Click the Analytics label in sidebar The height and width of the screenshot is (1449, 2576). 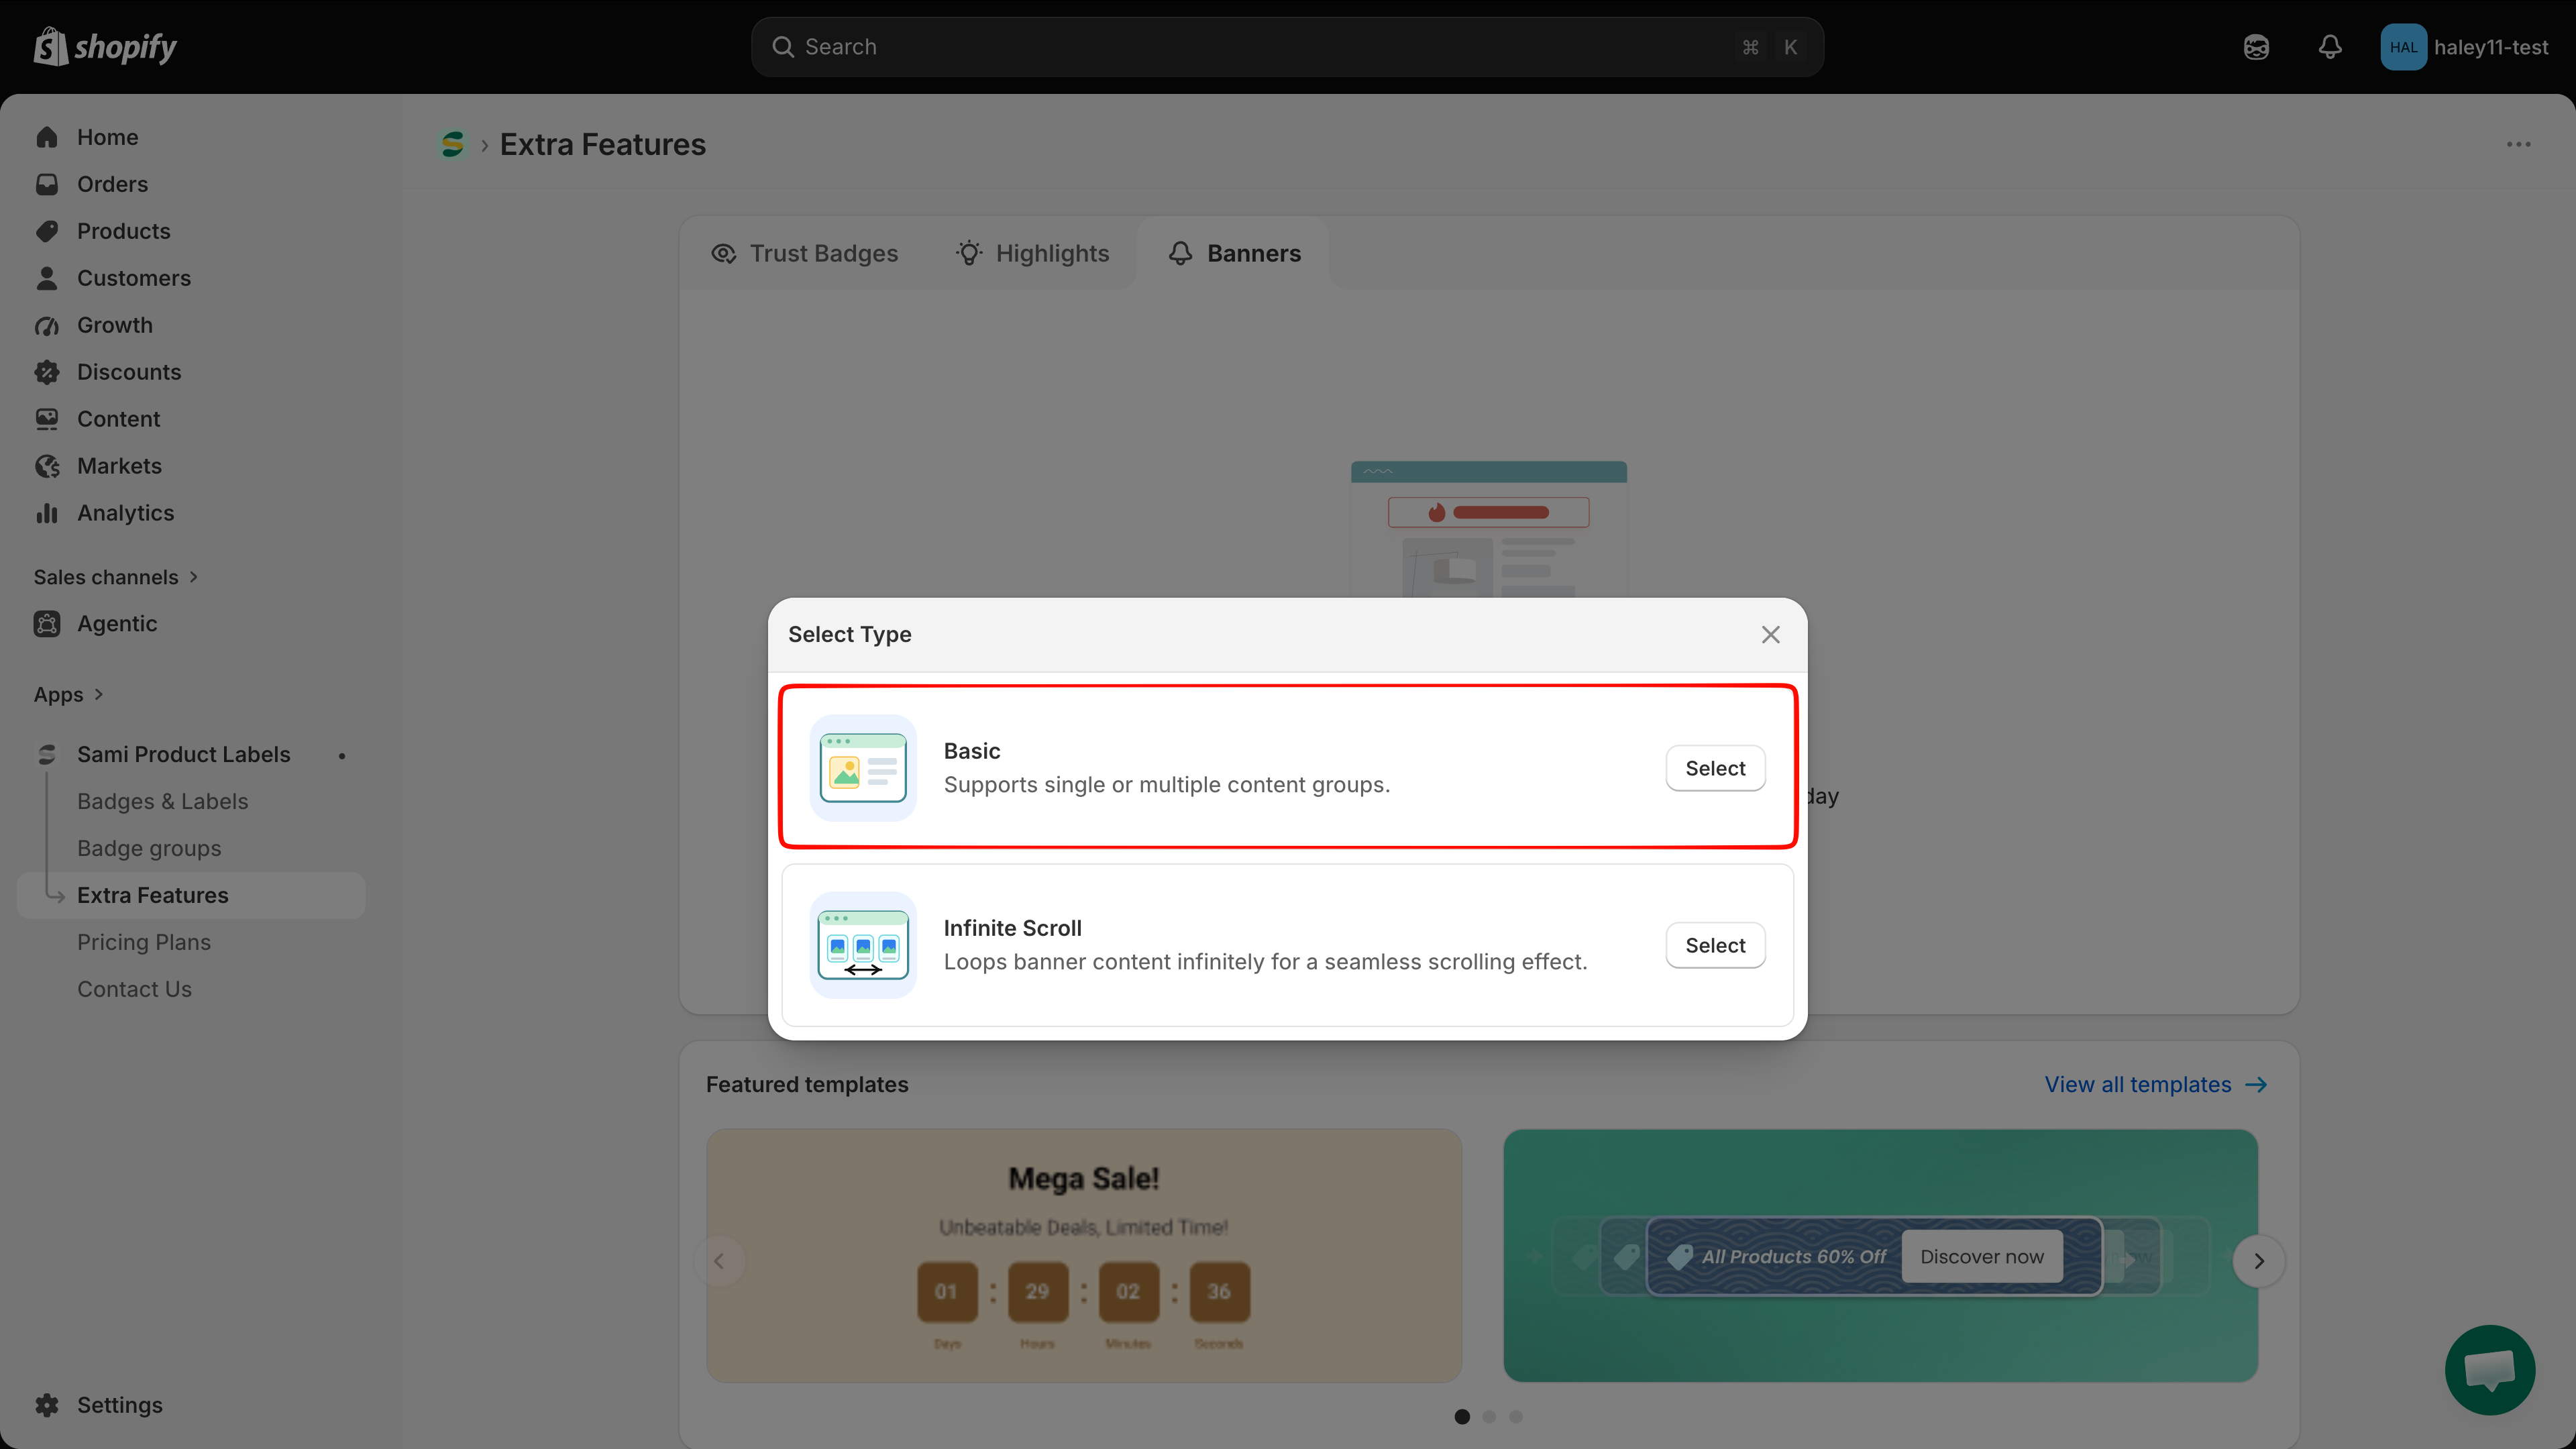tap(125, 513)
